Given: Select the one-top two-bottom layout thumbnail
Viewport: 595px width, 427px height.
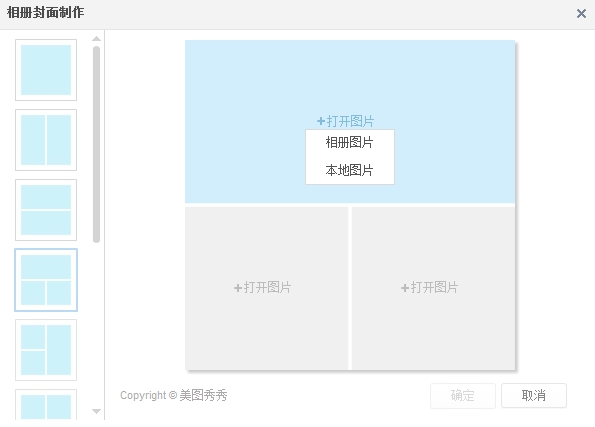Looking at the screenshot, I should coord(46,280).
